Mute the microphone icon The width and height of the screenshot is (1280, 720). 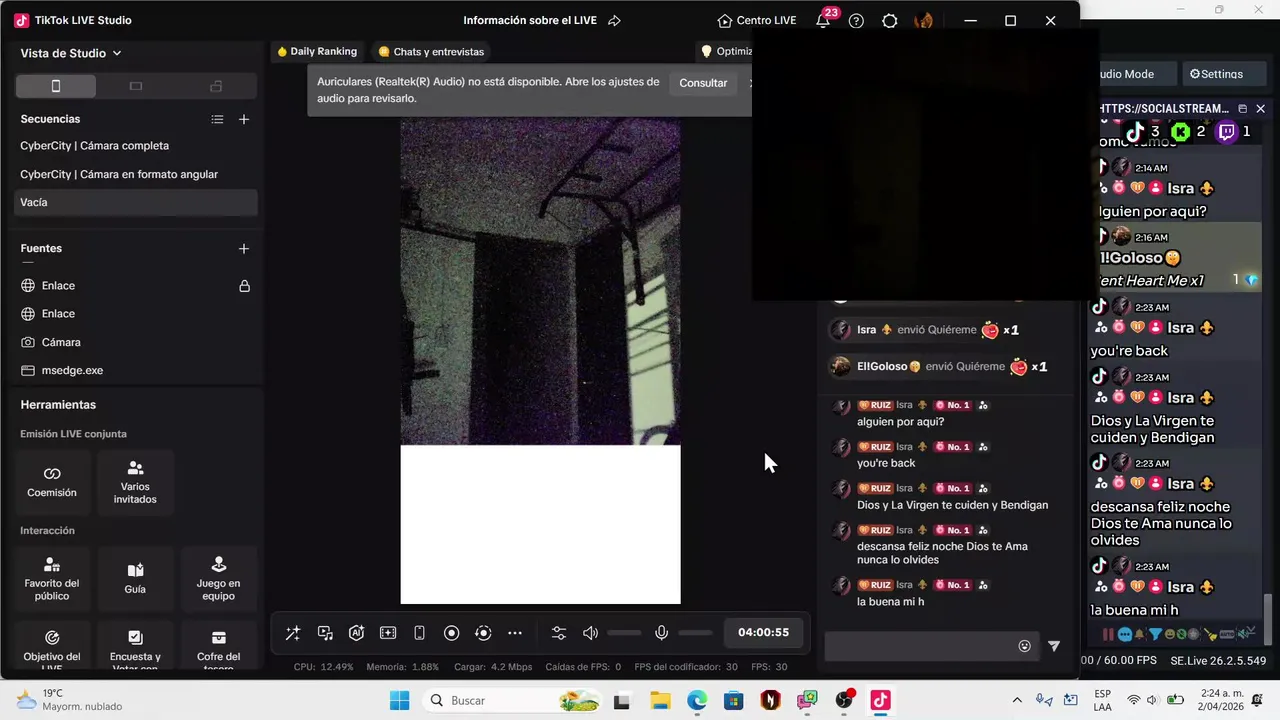pos(661,633)
